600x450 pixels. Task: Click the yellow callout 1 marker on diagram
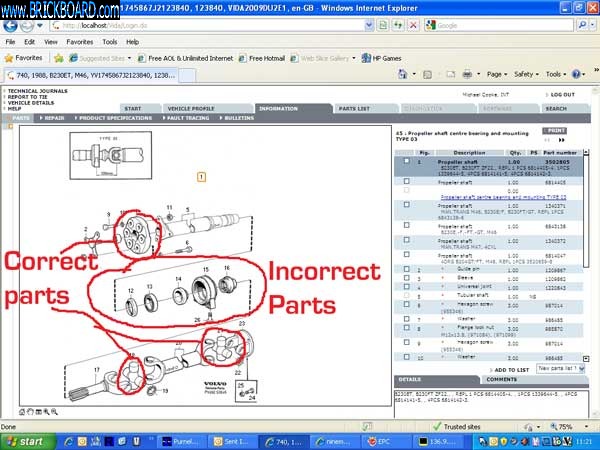click(x=201, y=177)
